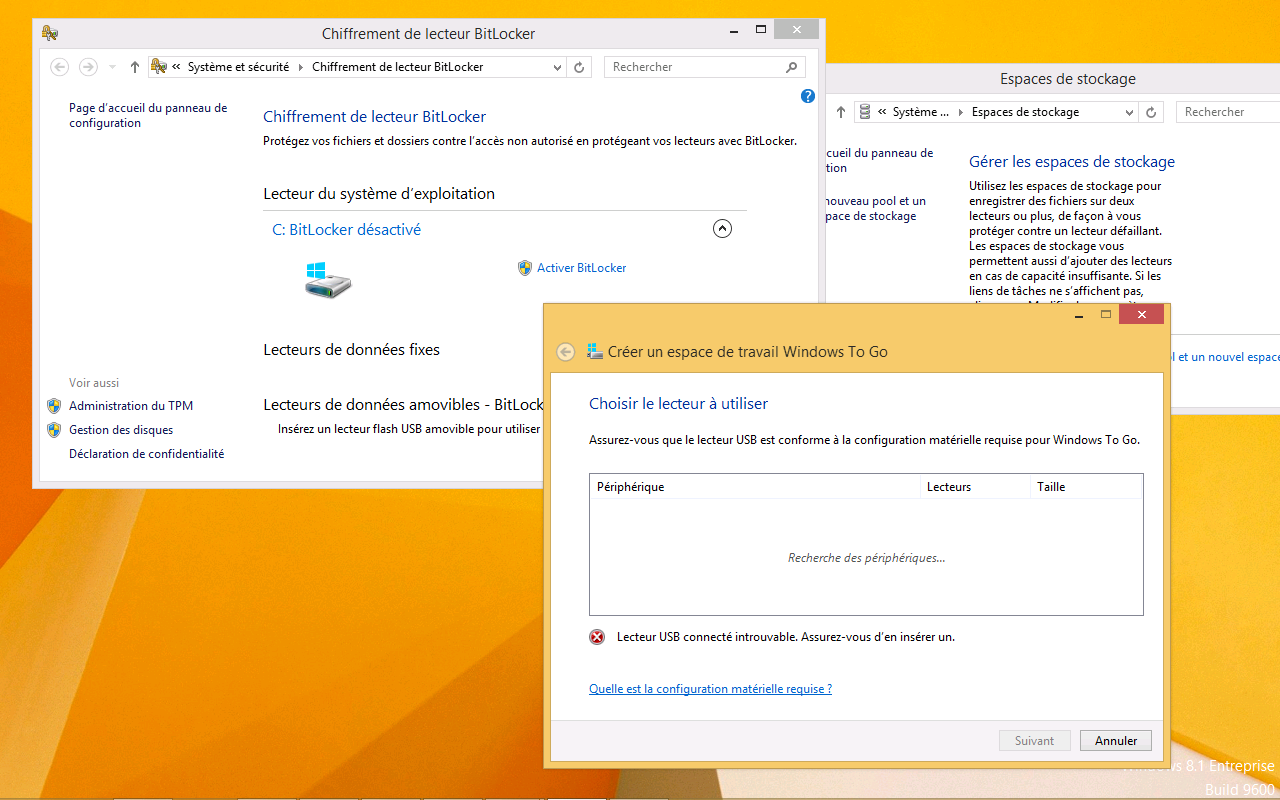Image resolution: width=1280 pixels, height=800 pixels.
Task: Minimize the BitLocker window
Action: 733,29
